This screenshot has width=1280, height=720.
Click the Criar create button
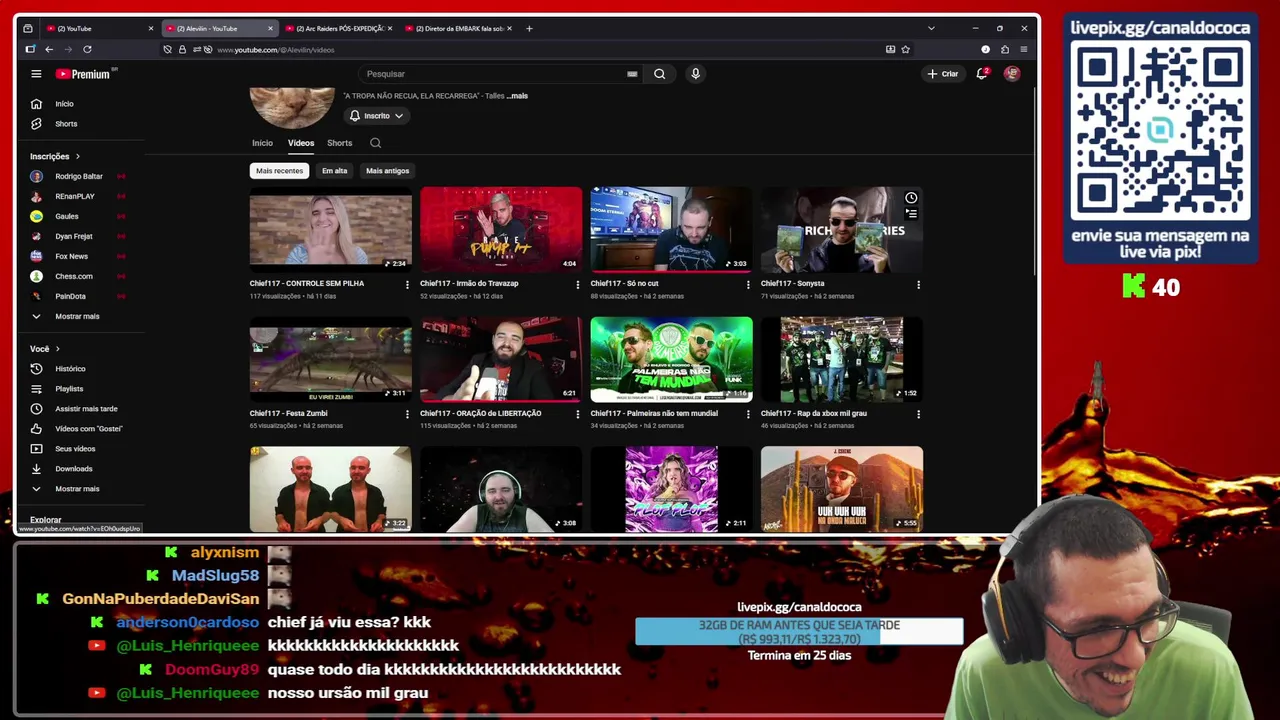coord(942,74)
